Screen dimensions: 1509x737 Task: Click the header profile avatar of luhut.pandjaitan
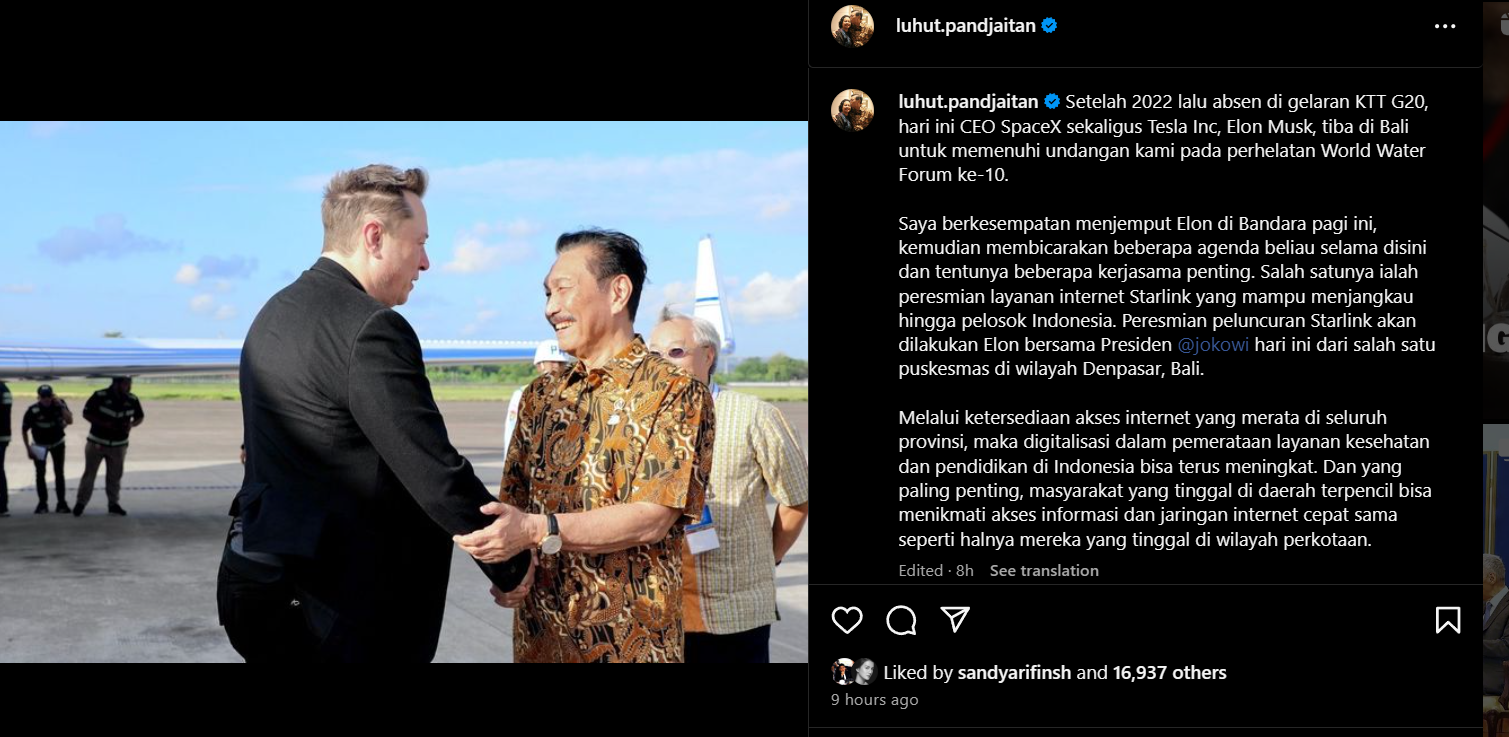click(x=852, y=26)
